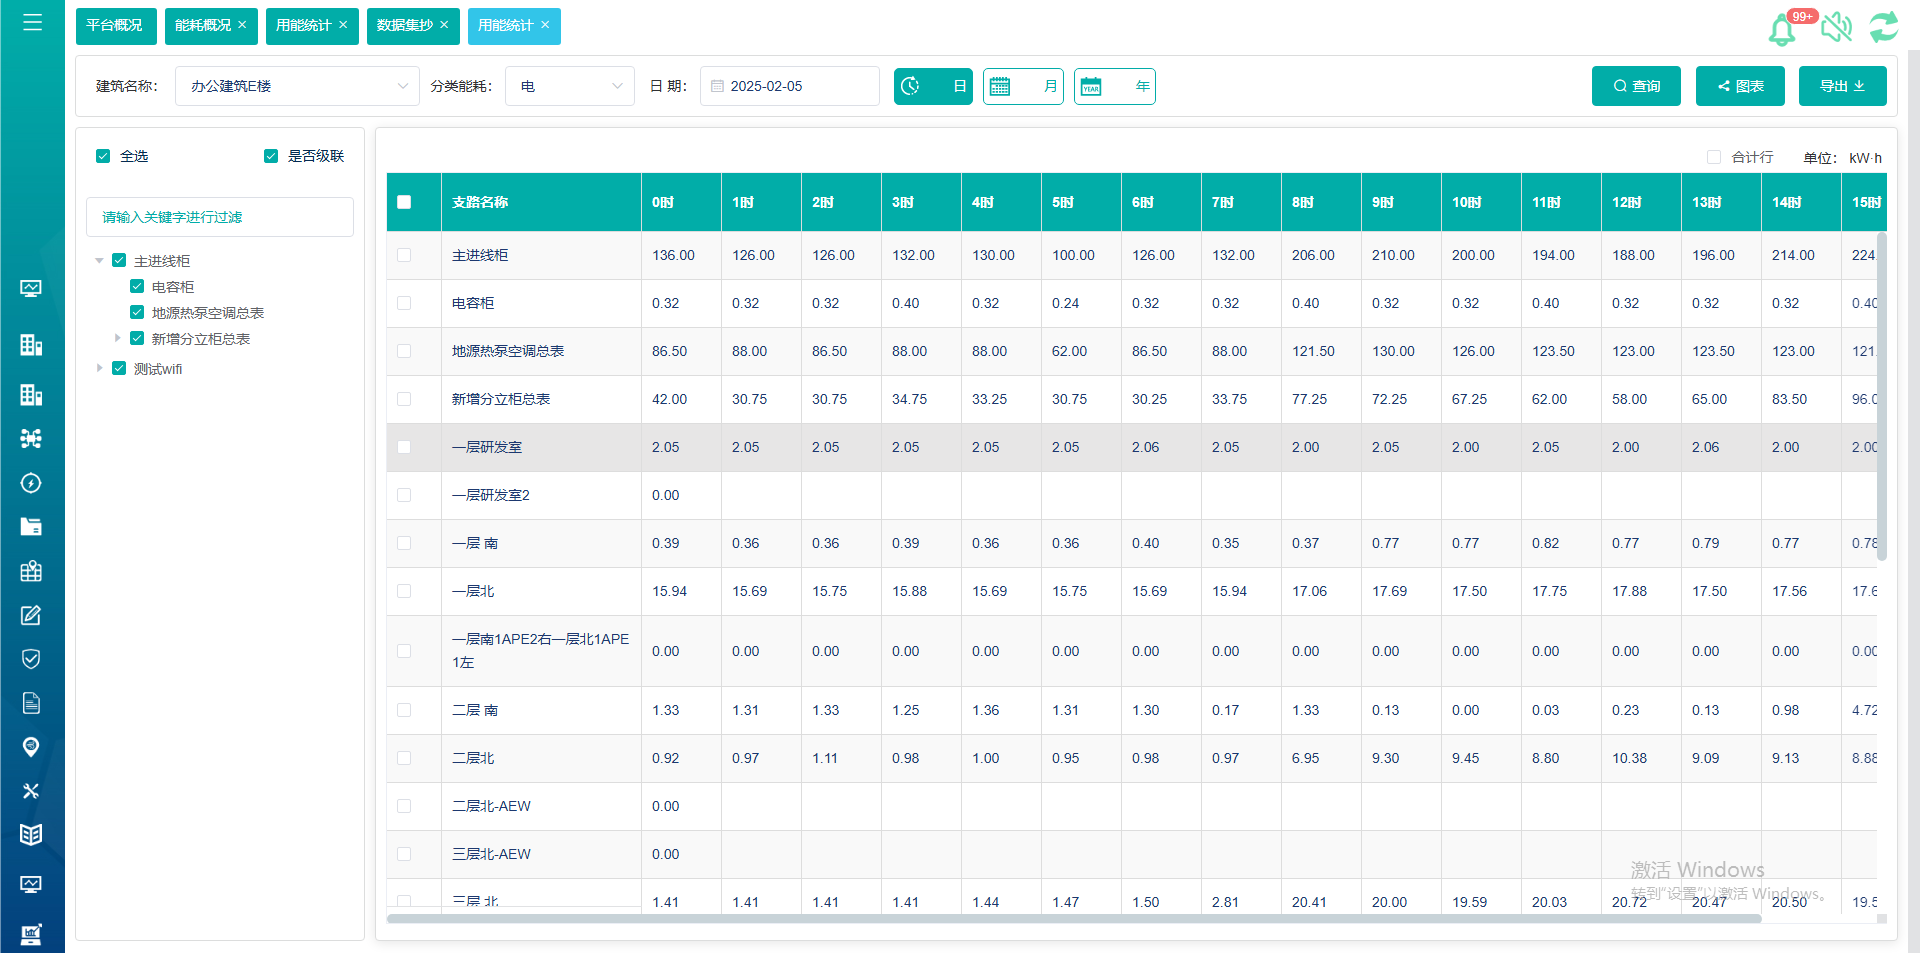Toggle the 全选 checkbox
This screenshot has height=953, width=1920.
coord(103,156)
